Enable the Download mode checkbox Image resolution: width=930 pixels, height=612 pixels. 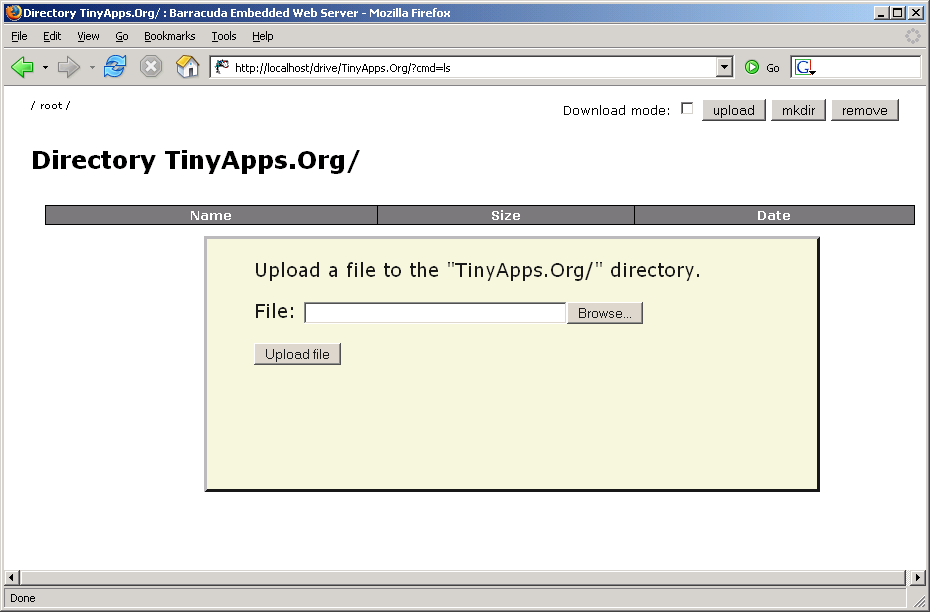687,109
